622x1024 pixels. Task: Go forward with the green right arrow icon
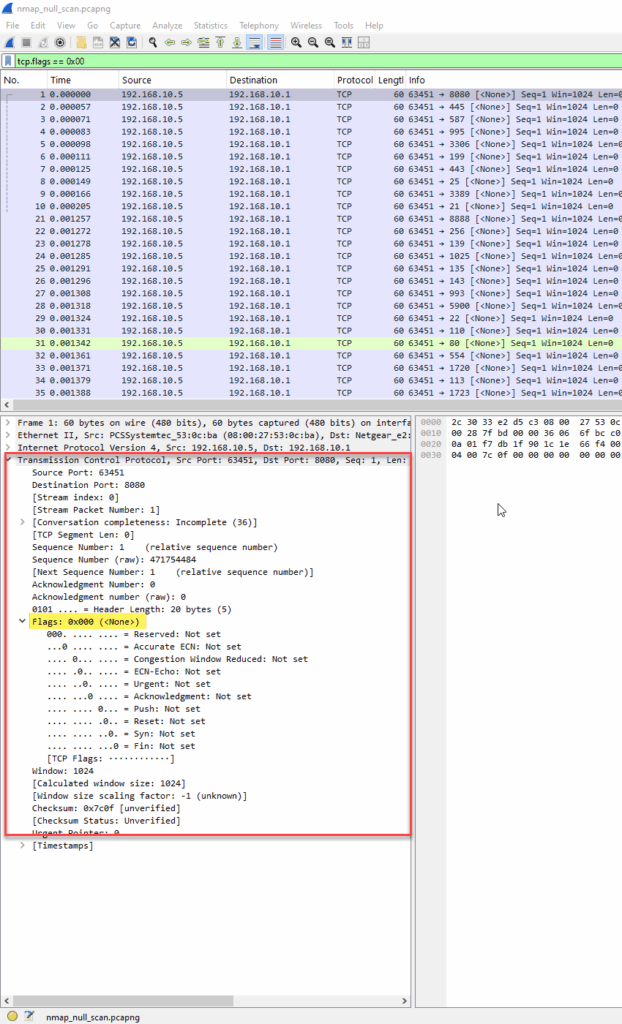[x=187, y=42]
